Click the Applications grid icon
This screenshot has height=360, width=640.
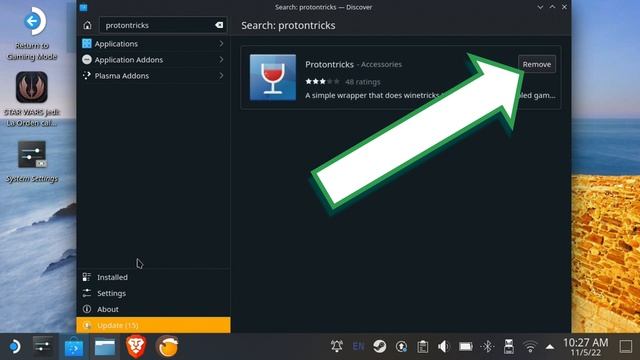[x=87, y=44]
